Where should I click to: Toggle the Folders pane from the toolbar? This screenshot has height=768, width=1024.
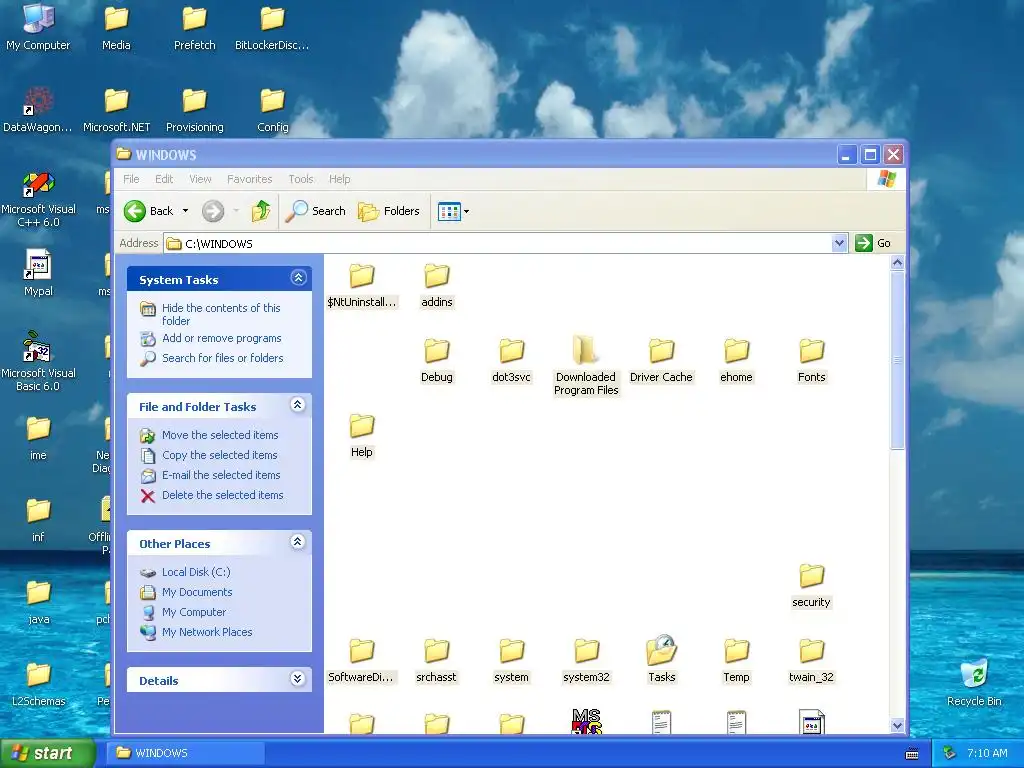tap(389, 211)
